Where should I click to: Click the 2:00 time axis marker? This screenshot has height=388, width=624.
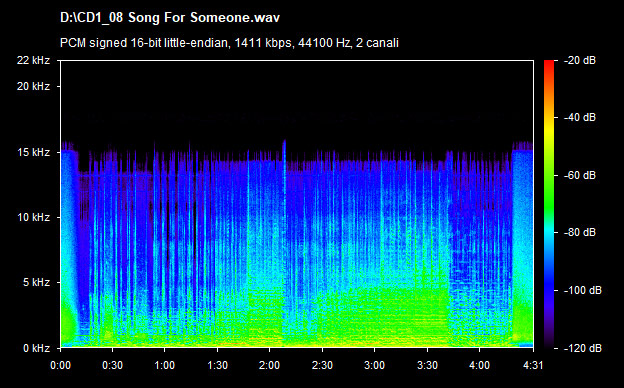tap(269, 365)
